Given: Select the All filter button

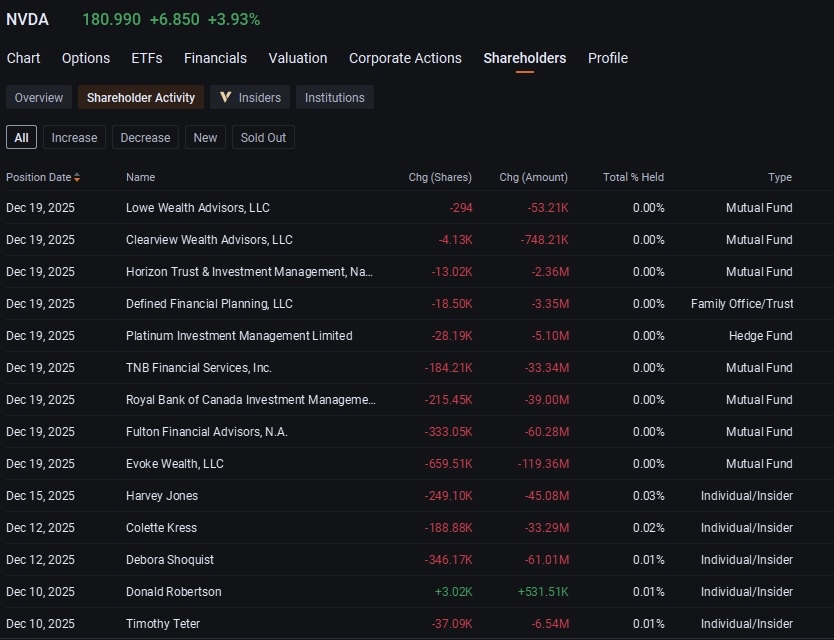Looking at the screenshot, I should point(21,137).
